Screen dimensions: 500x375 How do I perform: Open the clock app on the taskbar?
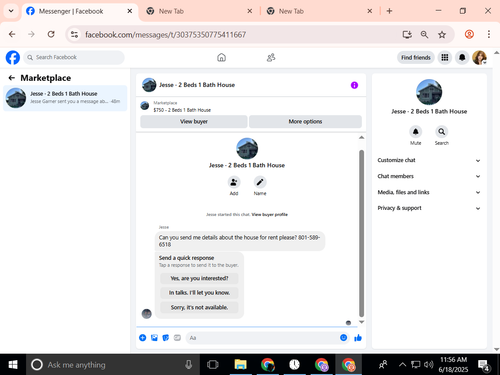(x=294, y=365)
